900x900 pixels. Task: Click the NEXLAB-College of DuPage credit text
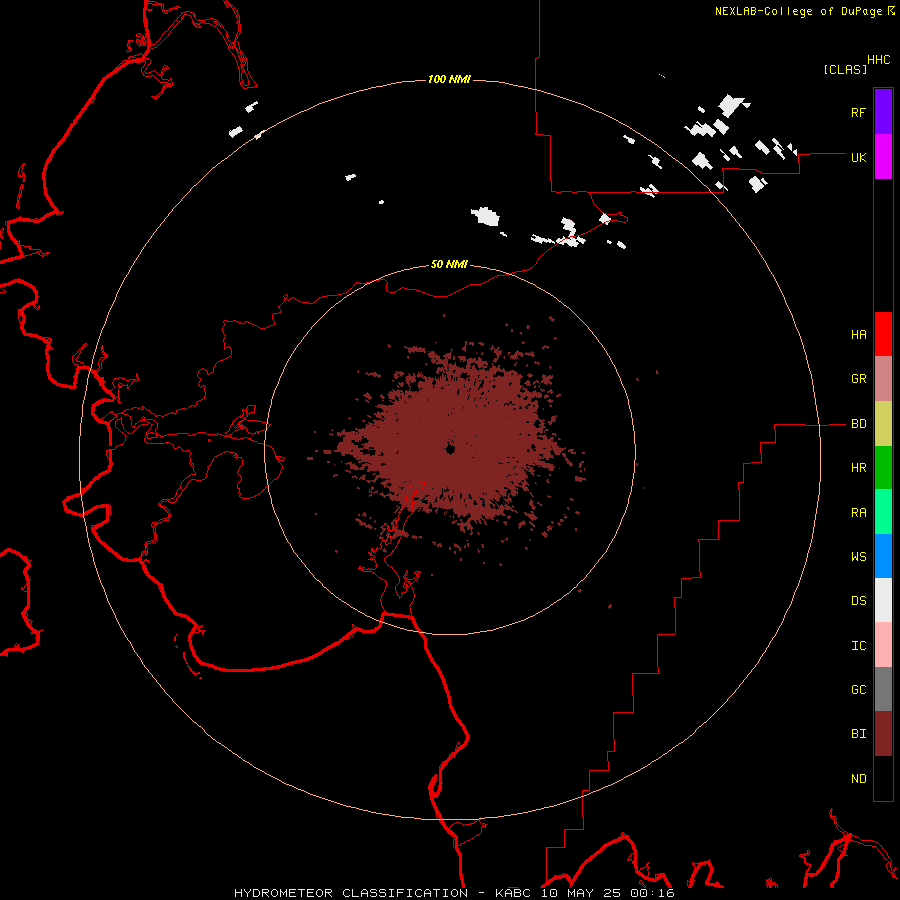798,11
